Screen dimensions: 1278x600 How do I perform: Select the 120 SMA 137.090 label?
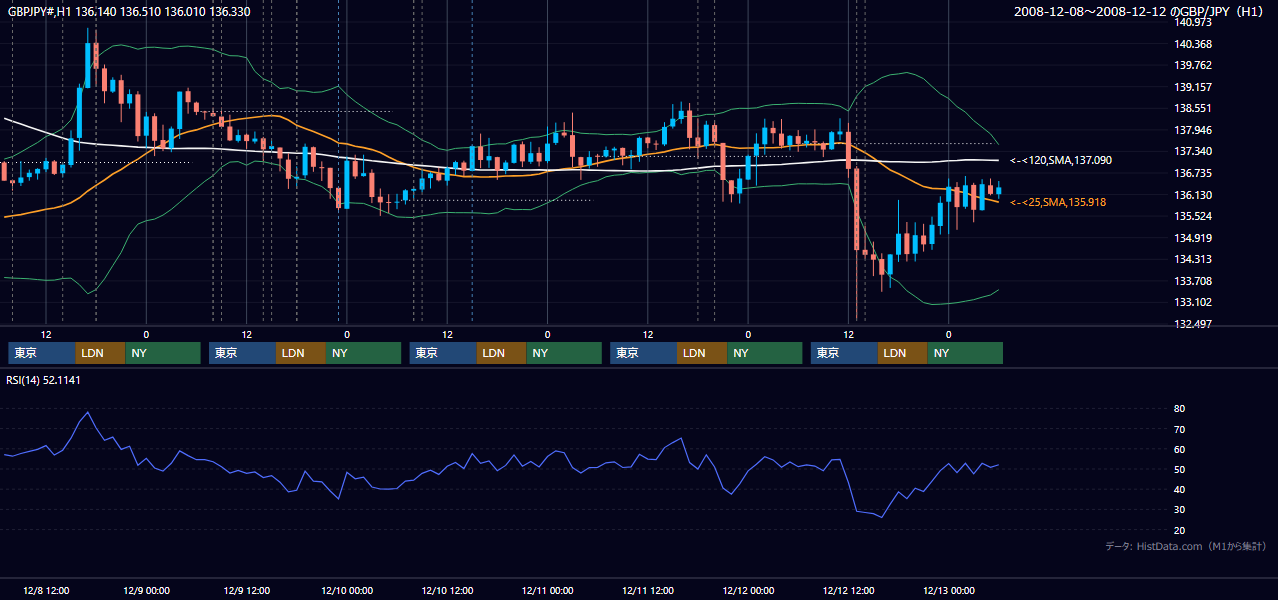(x=1061, y=160)
